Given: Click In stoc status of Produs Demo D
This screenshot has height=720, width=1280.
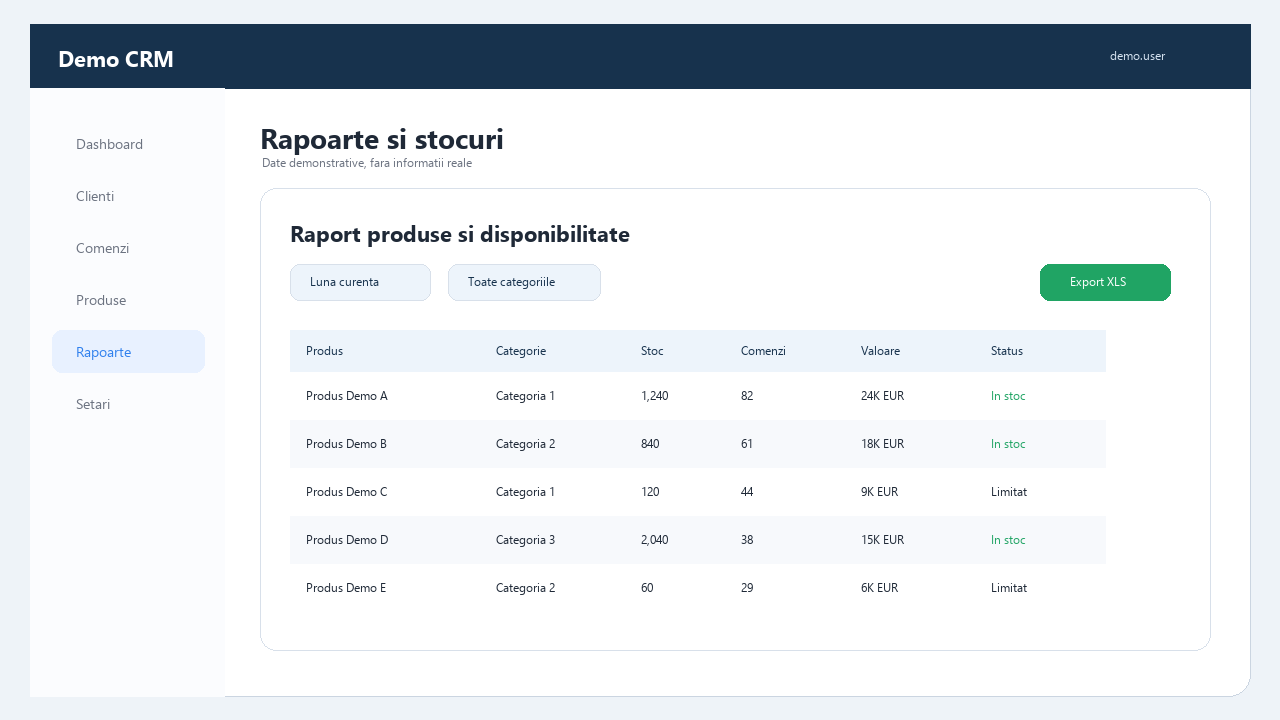Looking at the screenshot, I should (1008, 540).
